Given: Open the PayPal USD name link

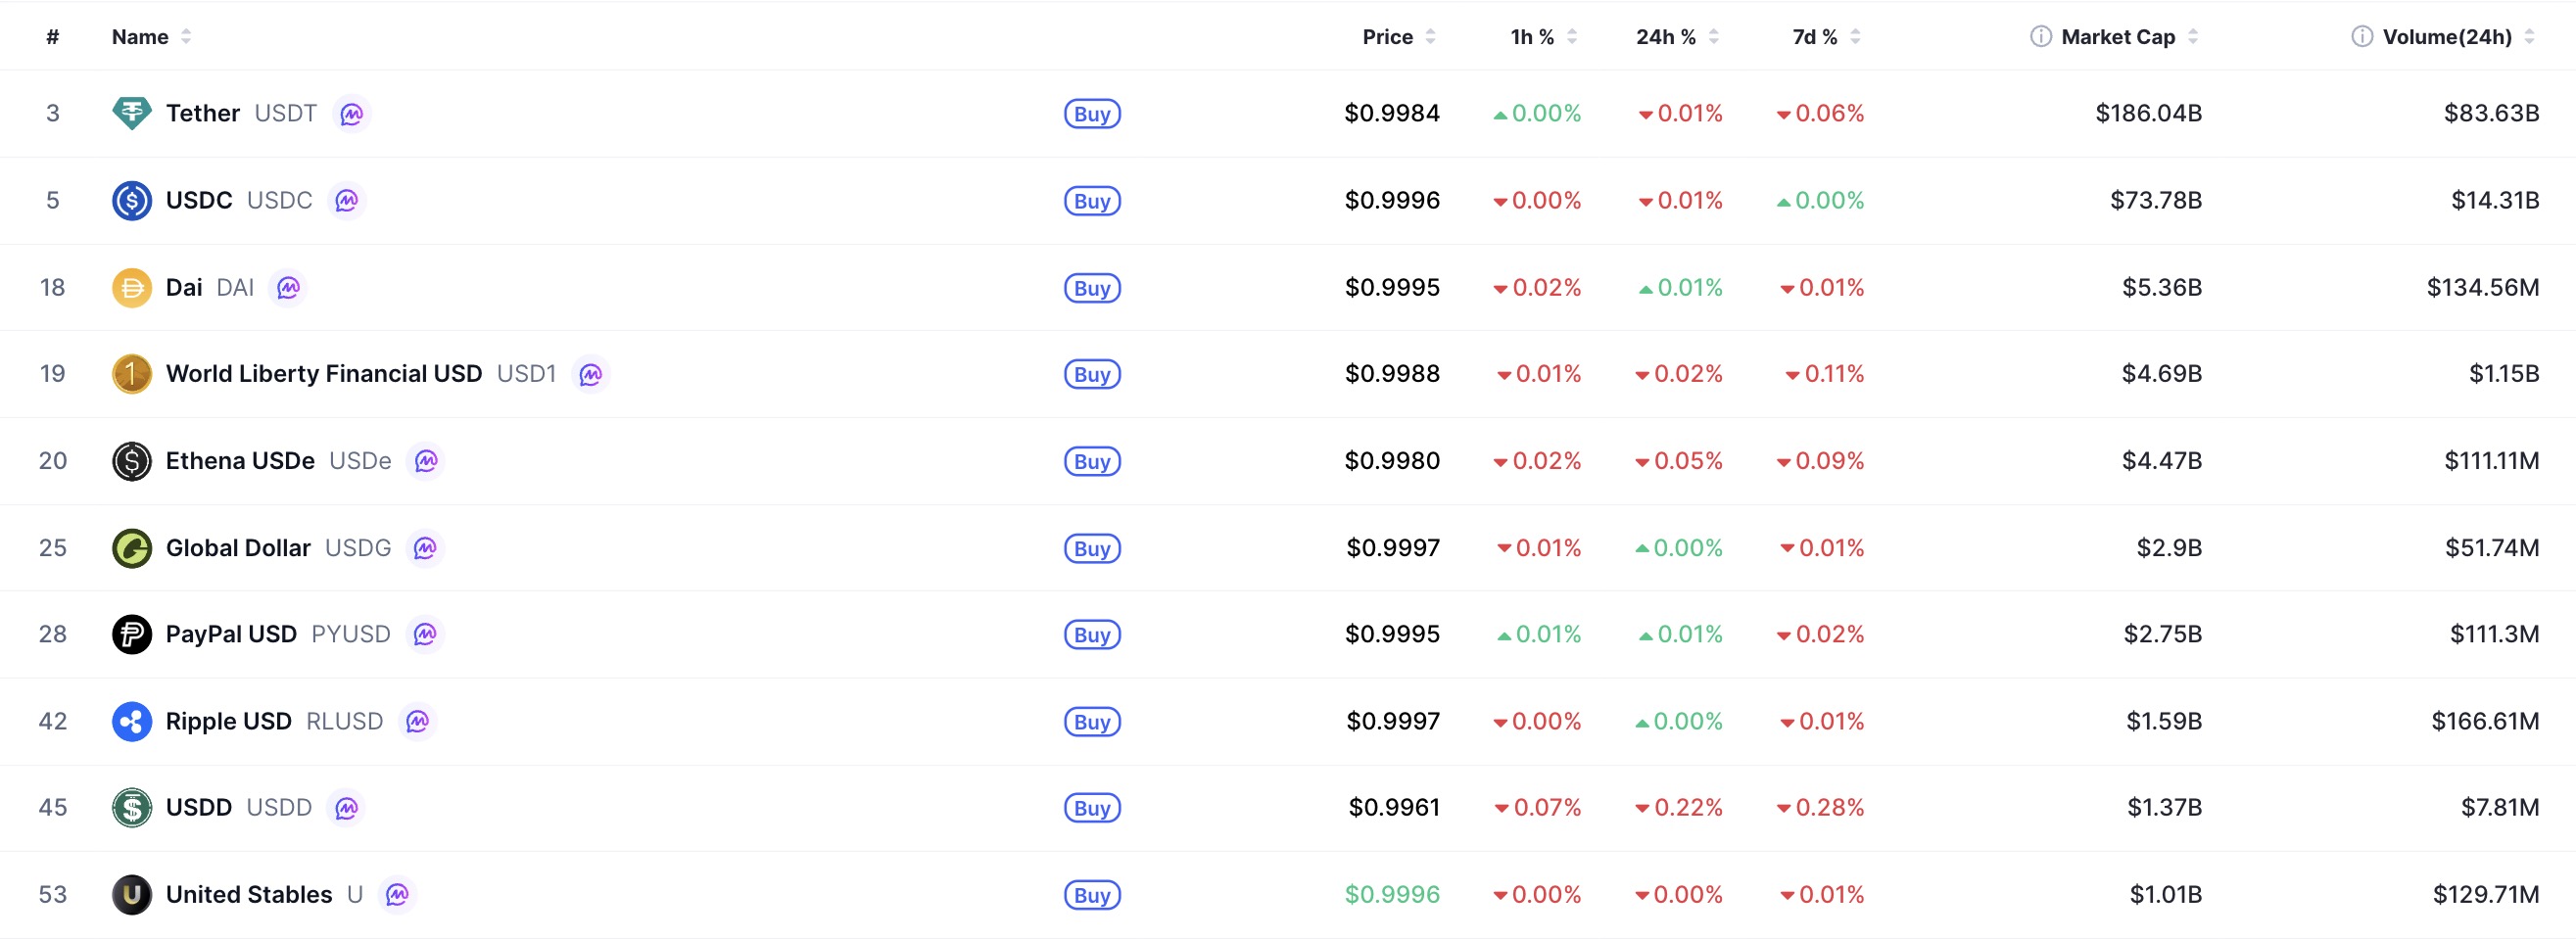Looking at the screenshot, I should pos(231,634).
